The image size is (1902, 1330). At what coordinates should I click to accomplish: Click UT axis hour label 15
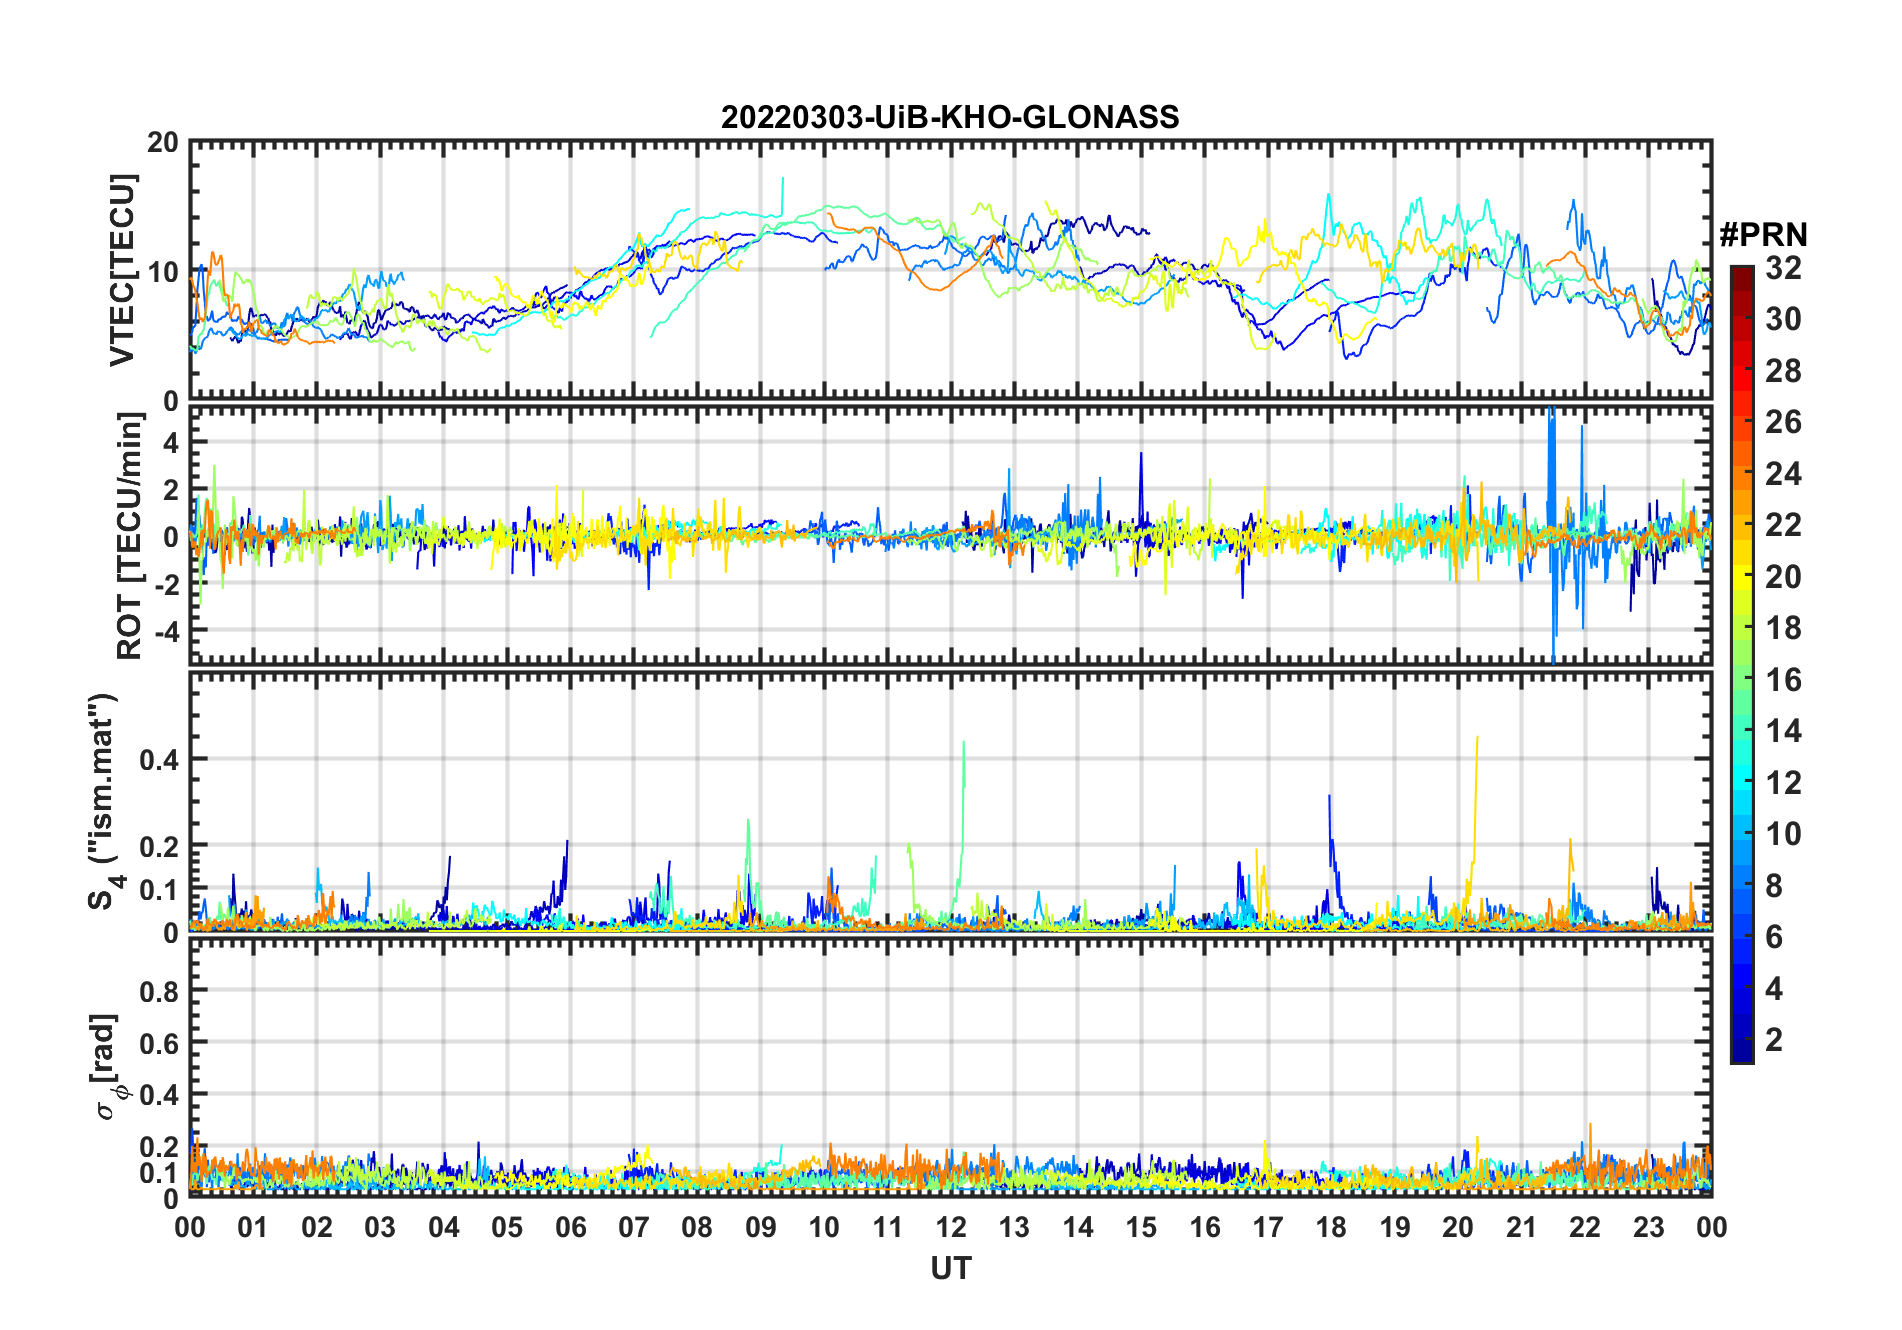pyautogui.click(x=1141, y=1227)
